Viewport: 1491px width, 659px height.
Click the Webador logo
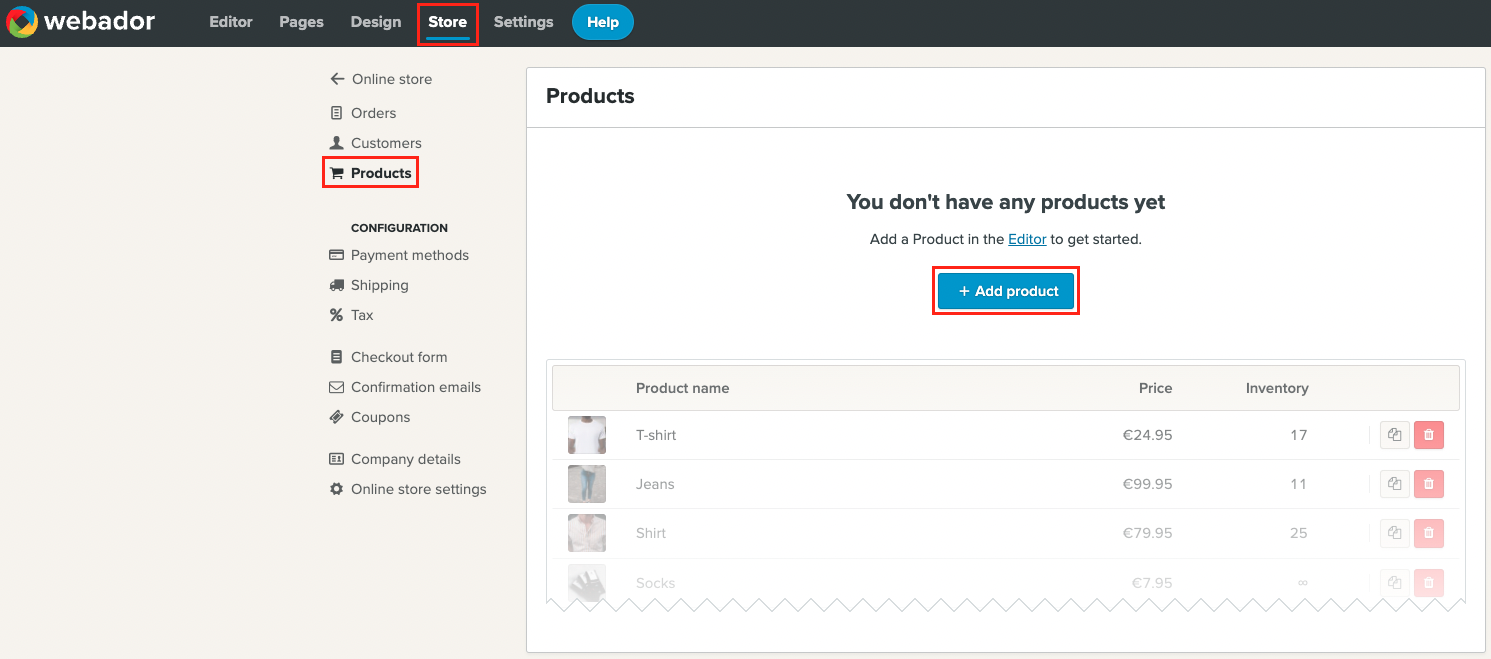coord(80,22)
